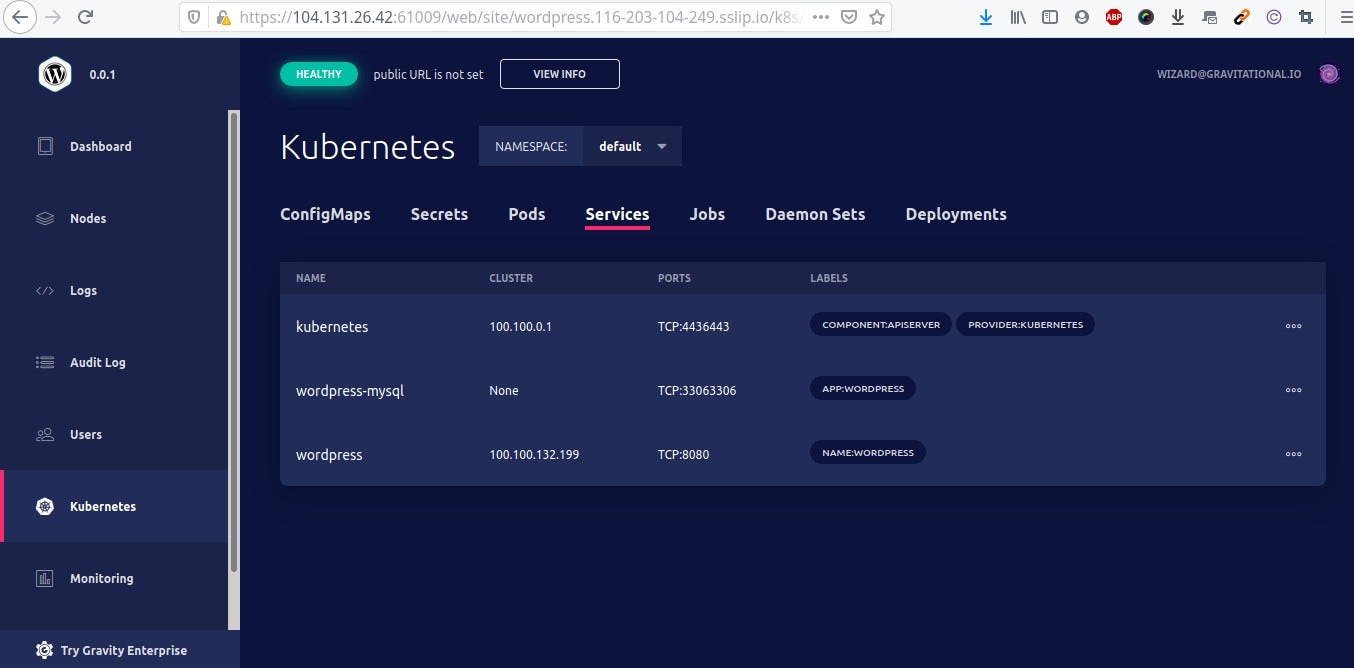Click the TCP:8080 port value
The width and height of the screenshot is (1354, 668).
tap(683, 455)
